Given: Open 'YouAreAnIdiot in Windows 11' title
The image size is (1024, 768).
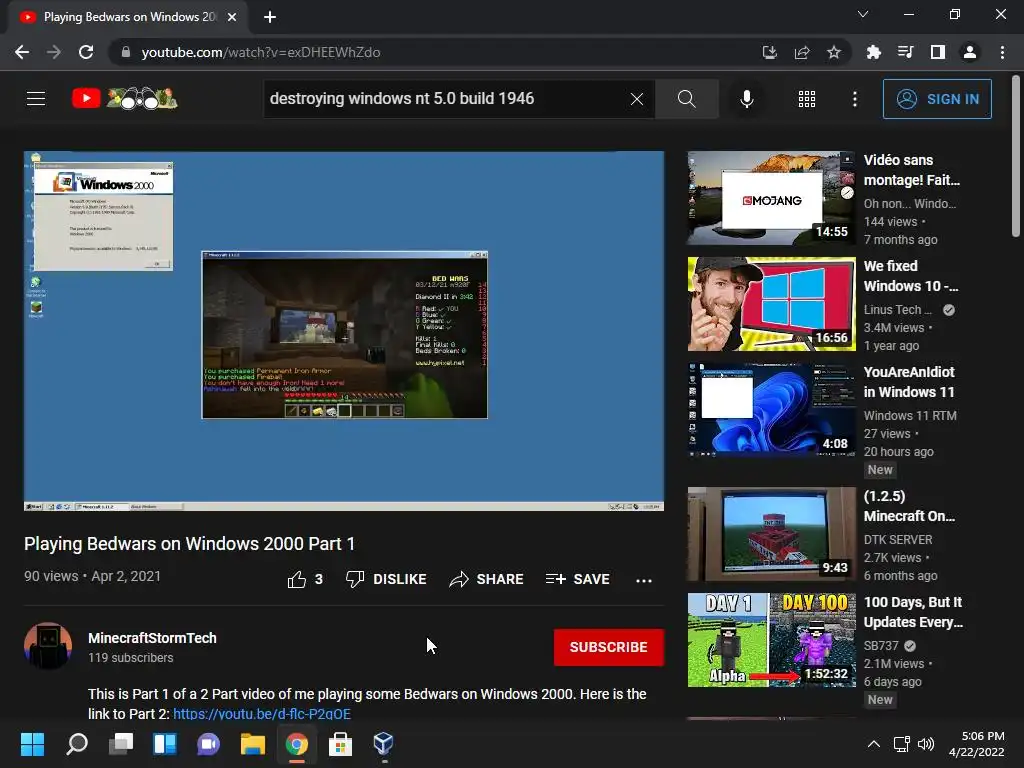Looking at the screenshot, I should click(x=909, y=382).
